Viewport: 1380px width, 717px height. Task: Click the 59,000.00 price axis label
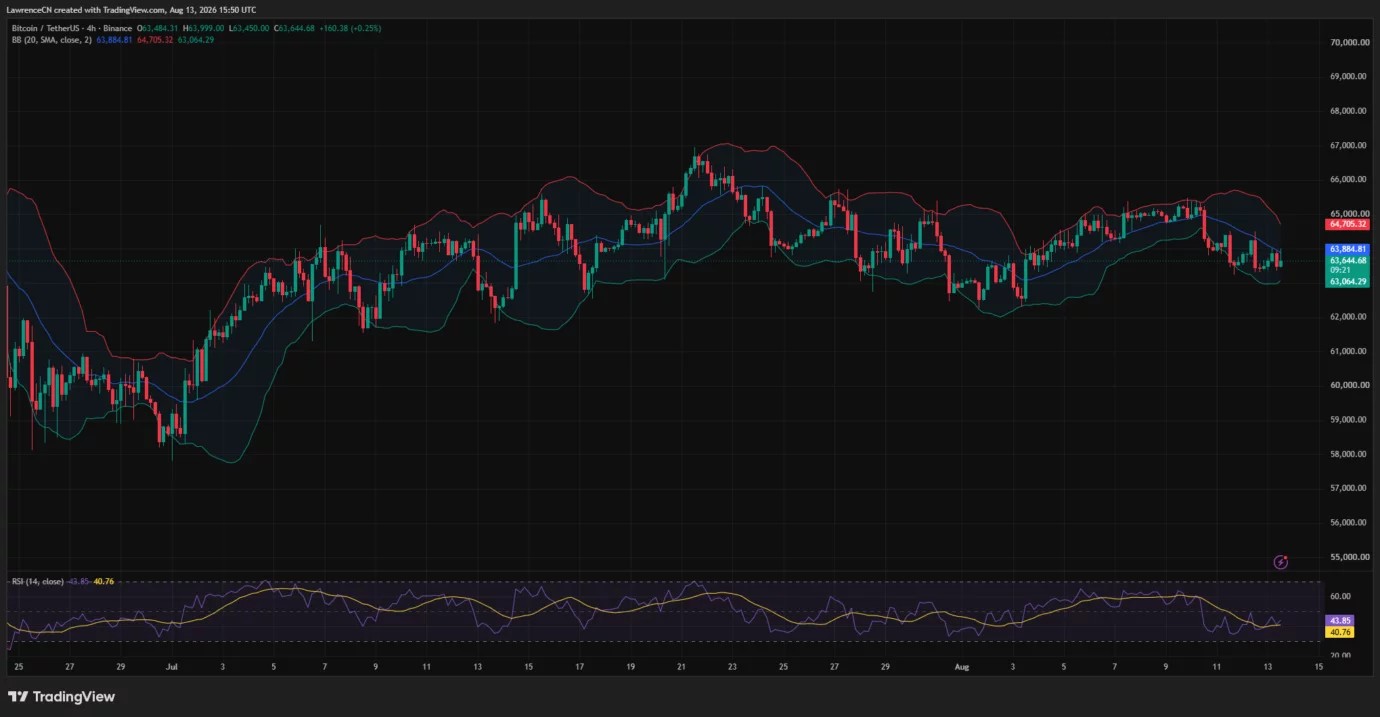(x=1349, y=419)
